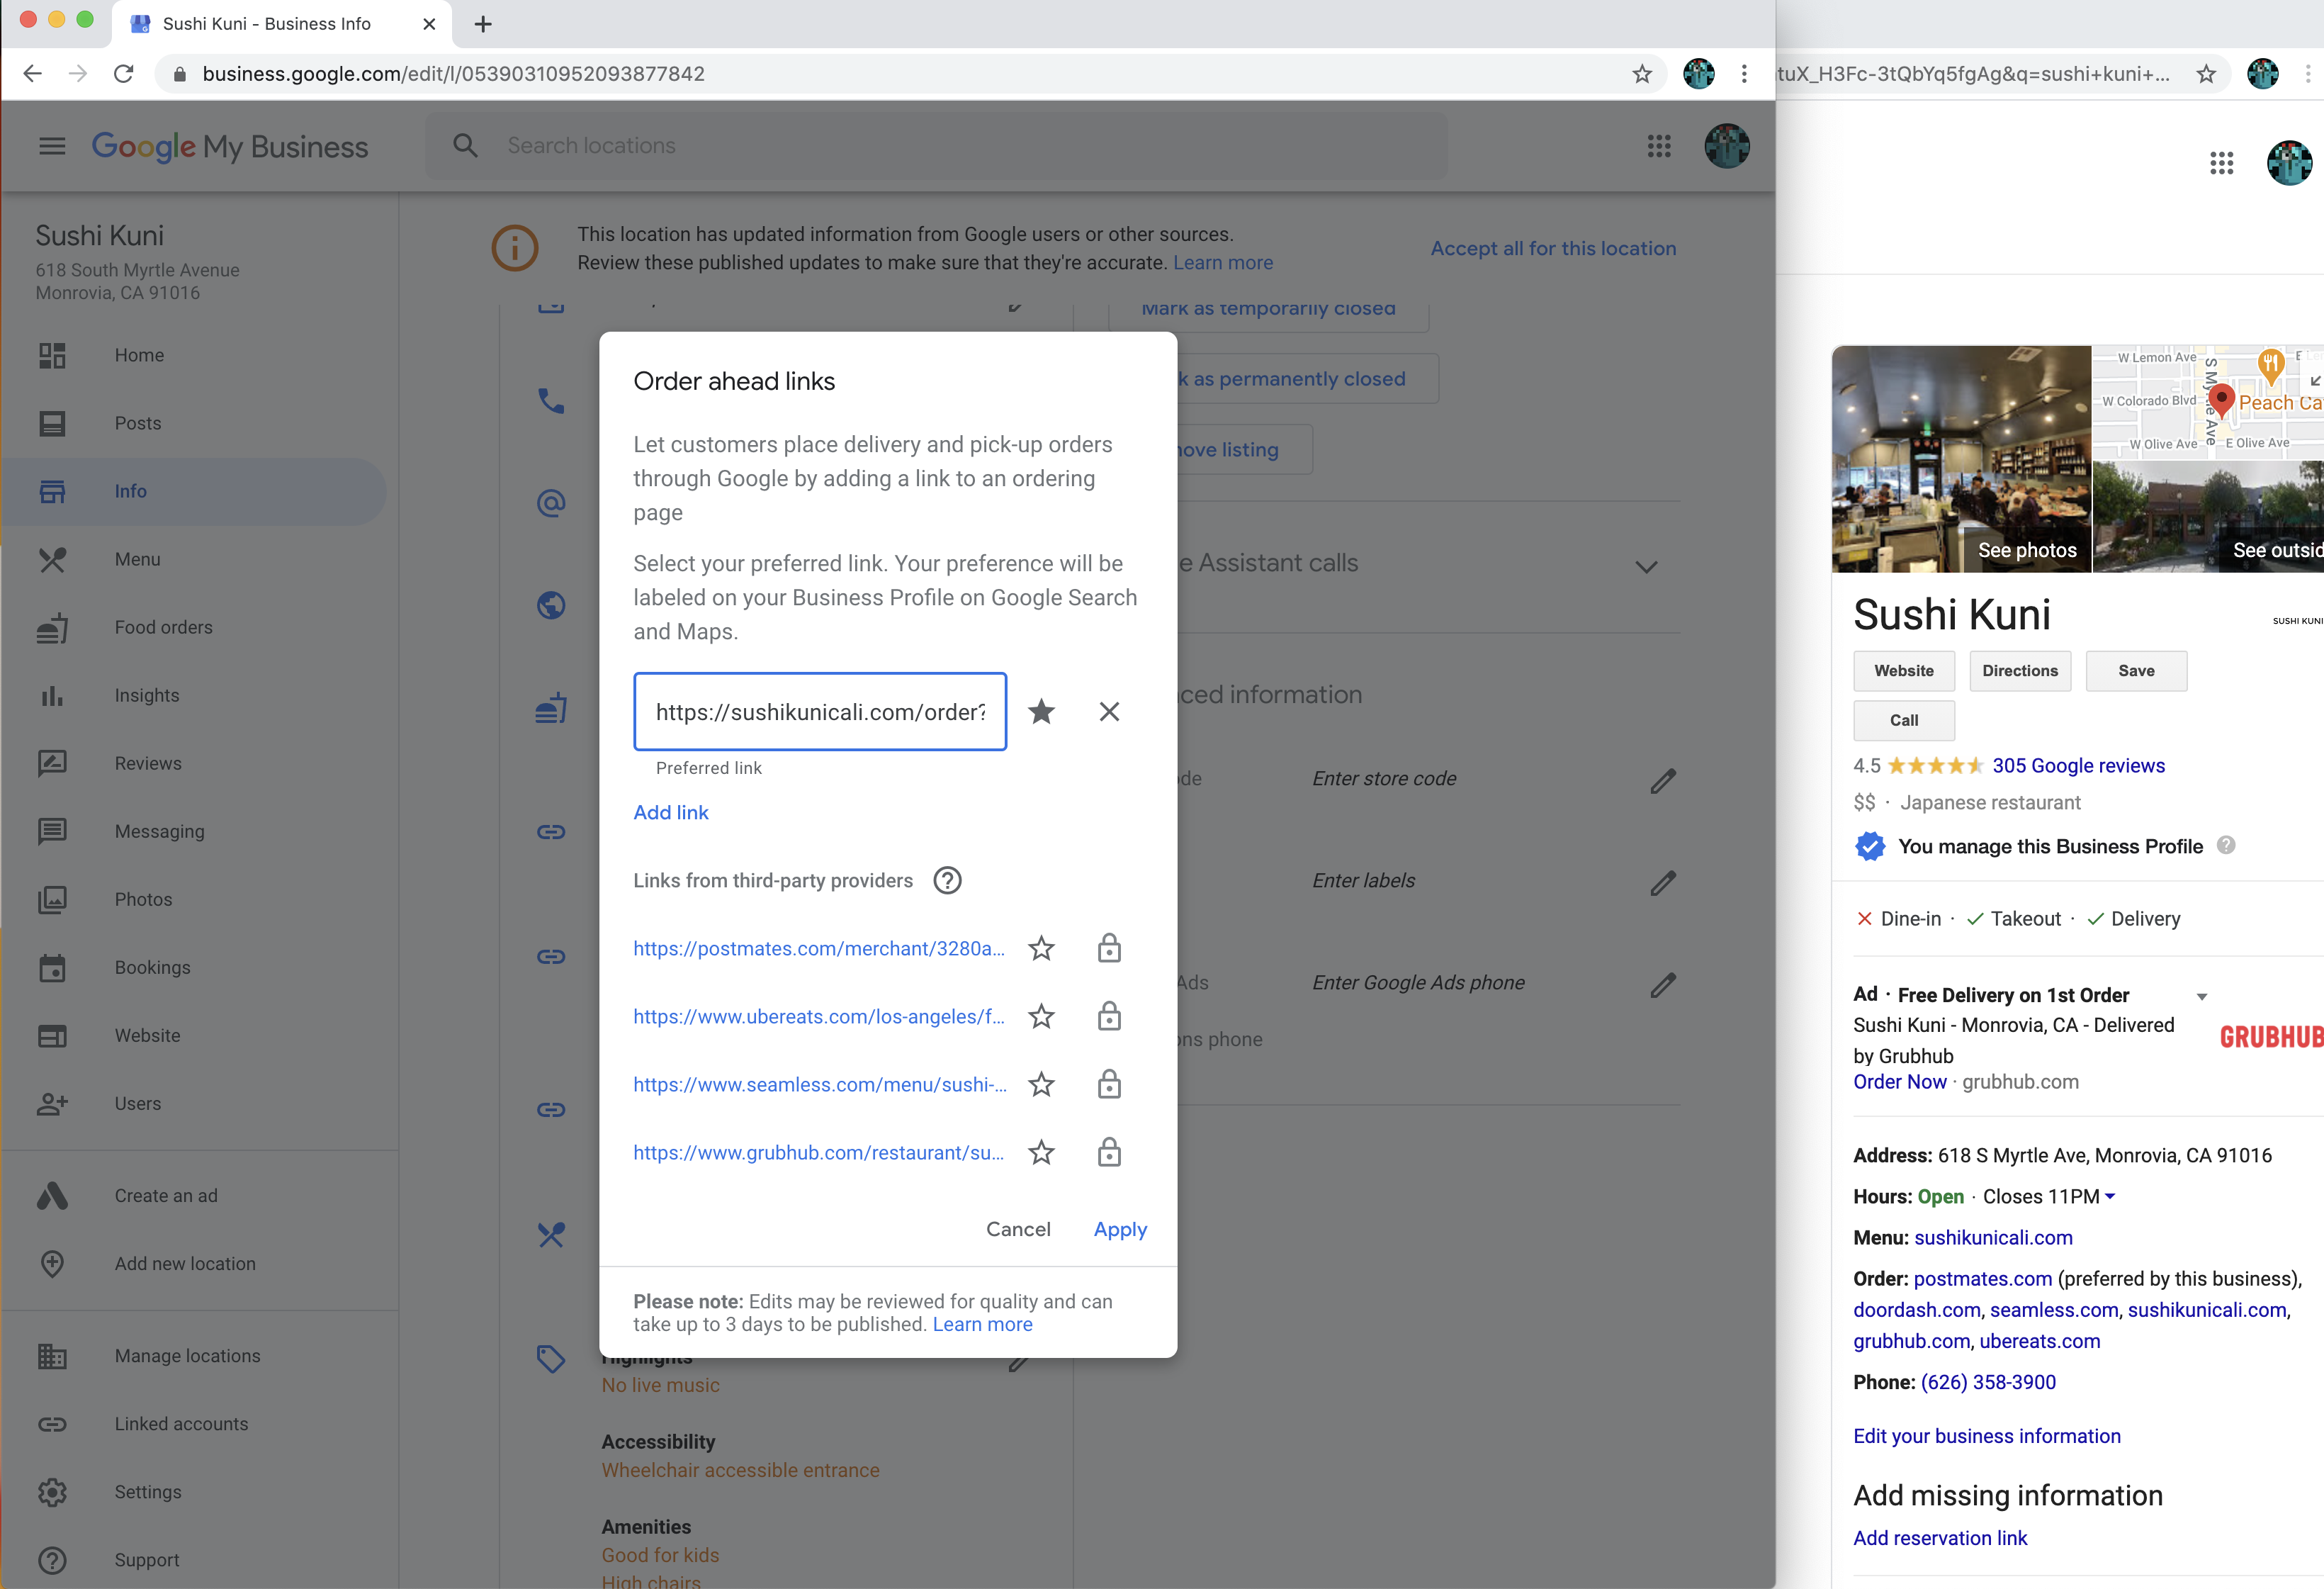This screenshot has height=1589, width=2324.
Task: Mark seamless link as preferred
Action: pyautogui.click(x=1041, y=1084)
